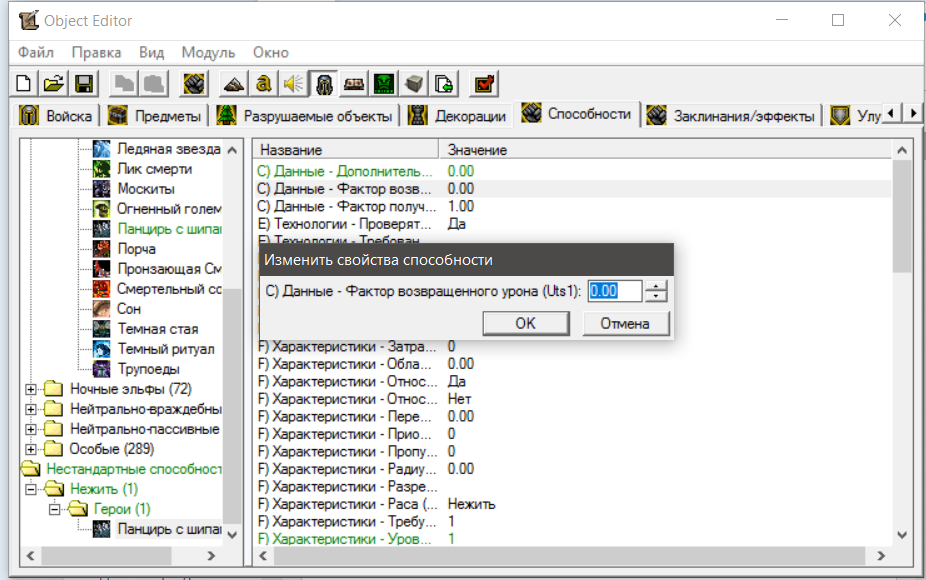Expand the Нейтрально-враждебные folder

click(31, 409)
